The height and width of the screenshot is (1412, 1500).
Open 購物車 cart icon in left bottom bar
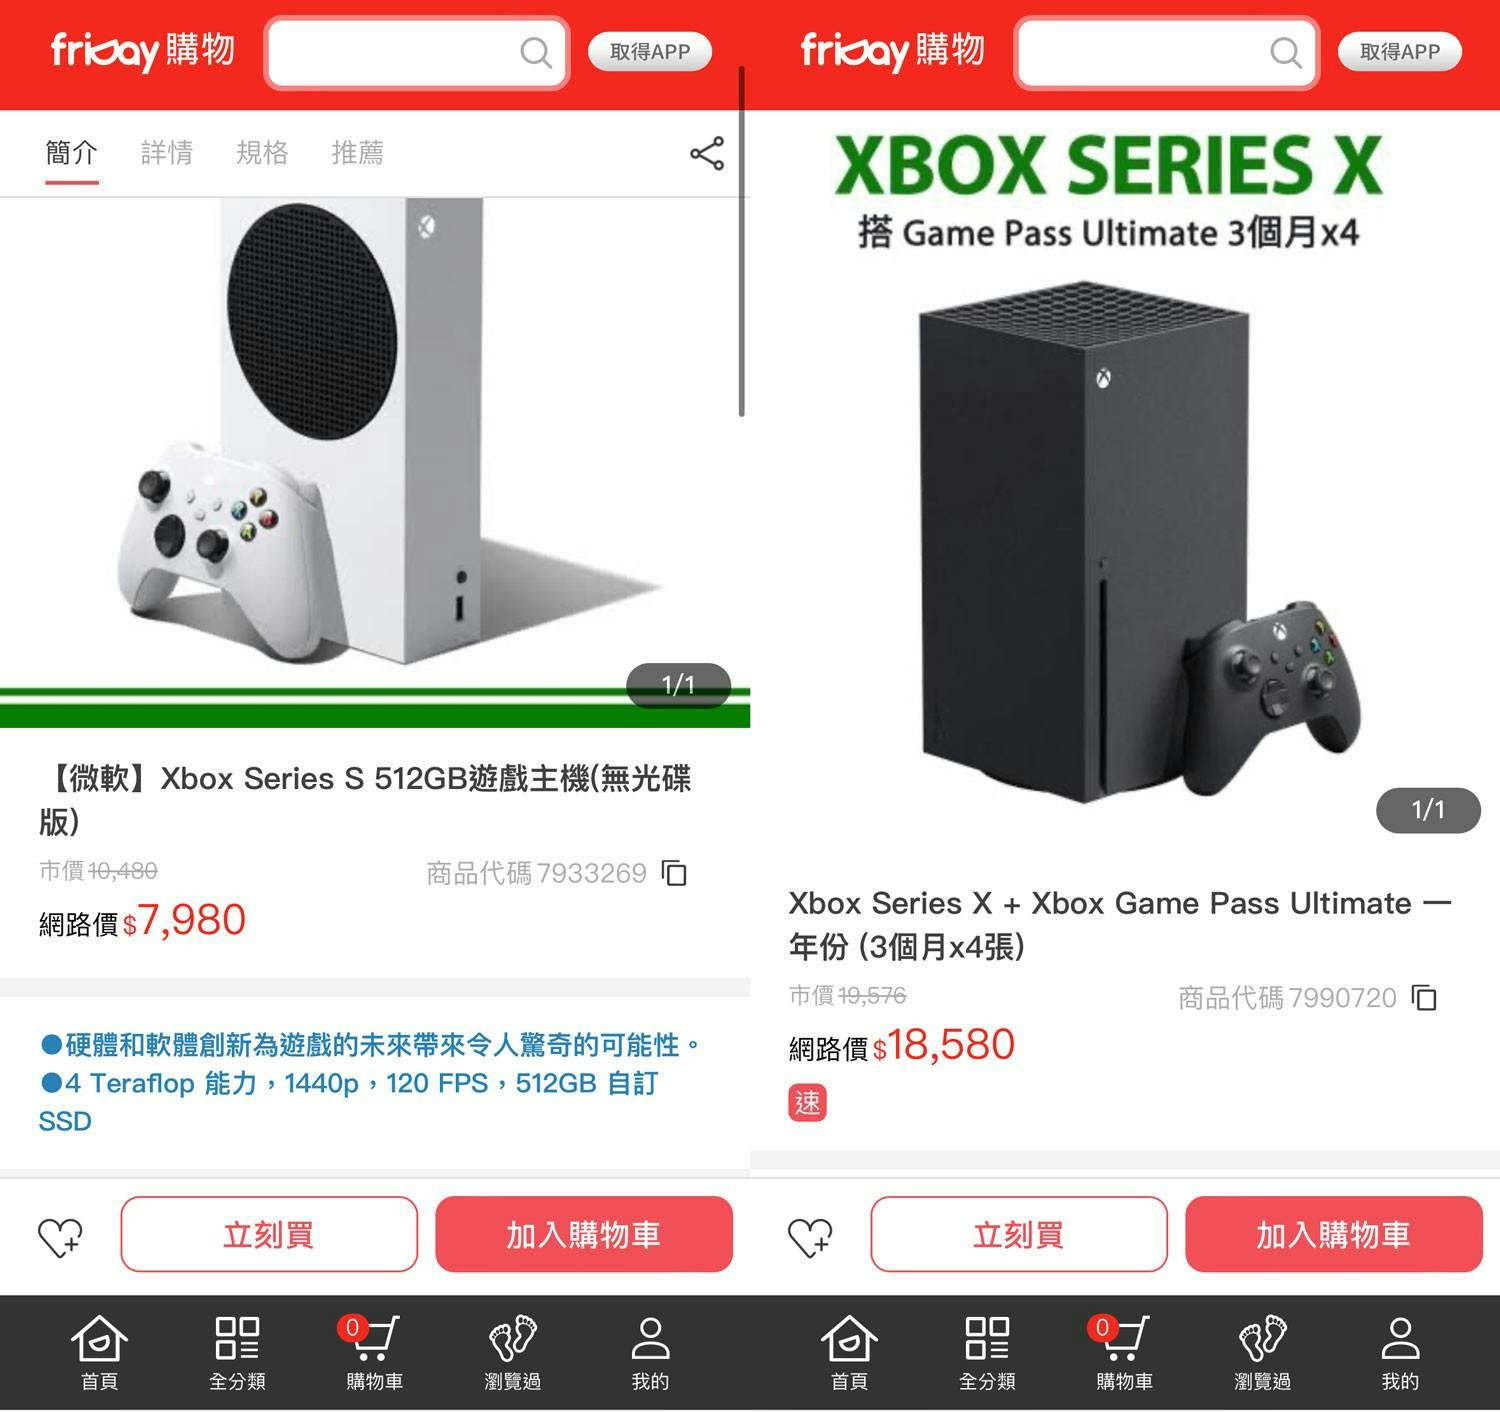(374, 1353)
